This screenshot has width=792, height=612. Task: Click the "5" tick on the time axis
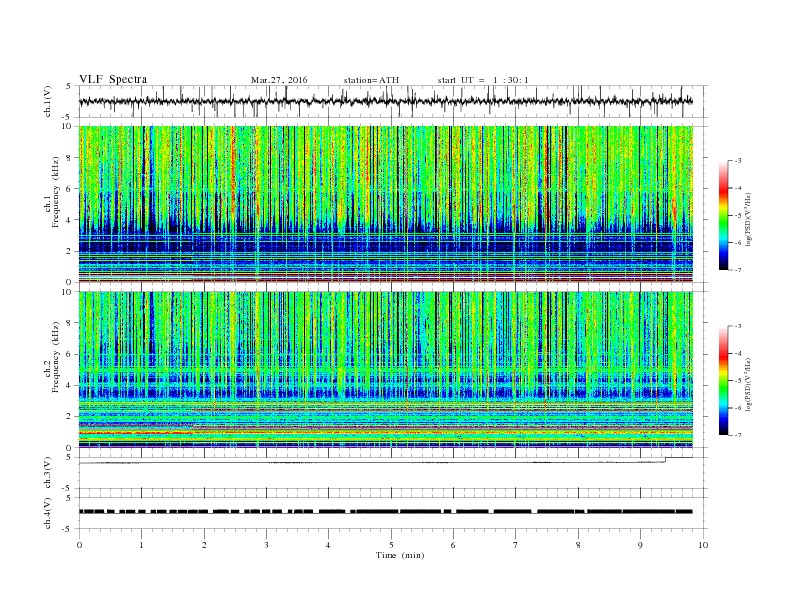391,545
